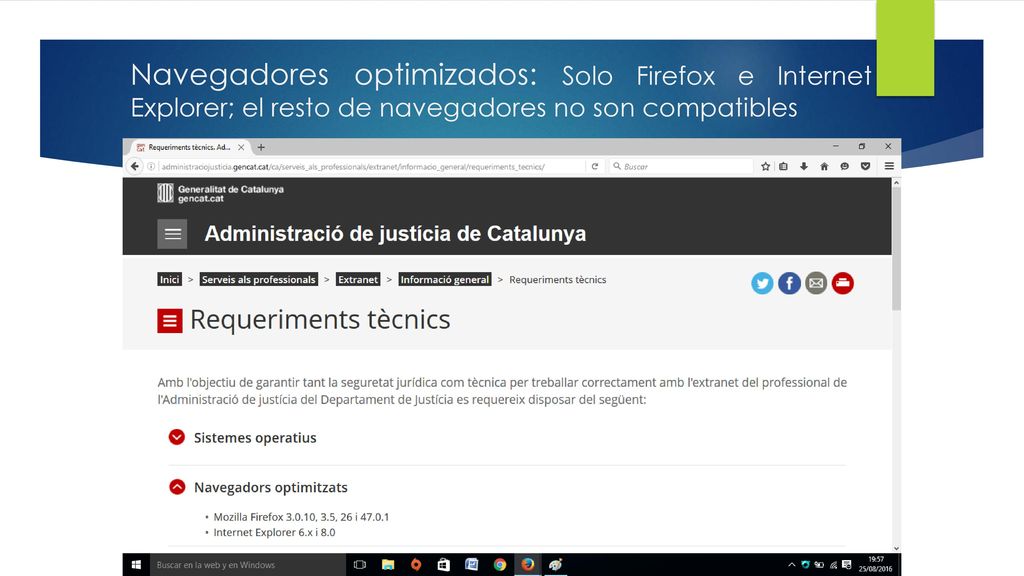
Task: Click the page vertical scrollbar thumb
Action: point(897,249)
